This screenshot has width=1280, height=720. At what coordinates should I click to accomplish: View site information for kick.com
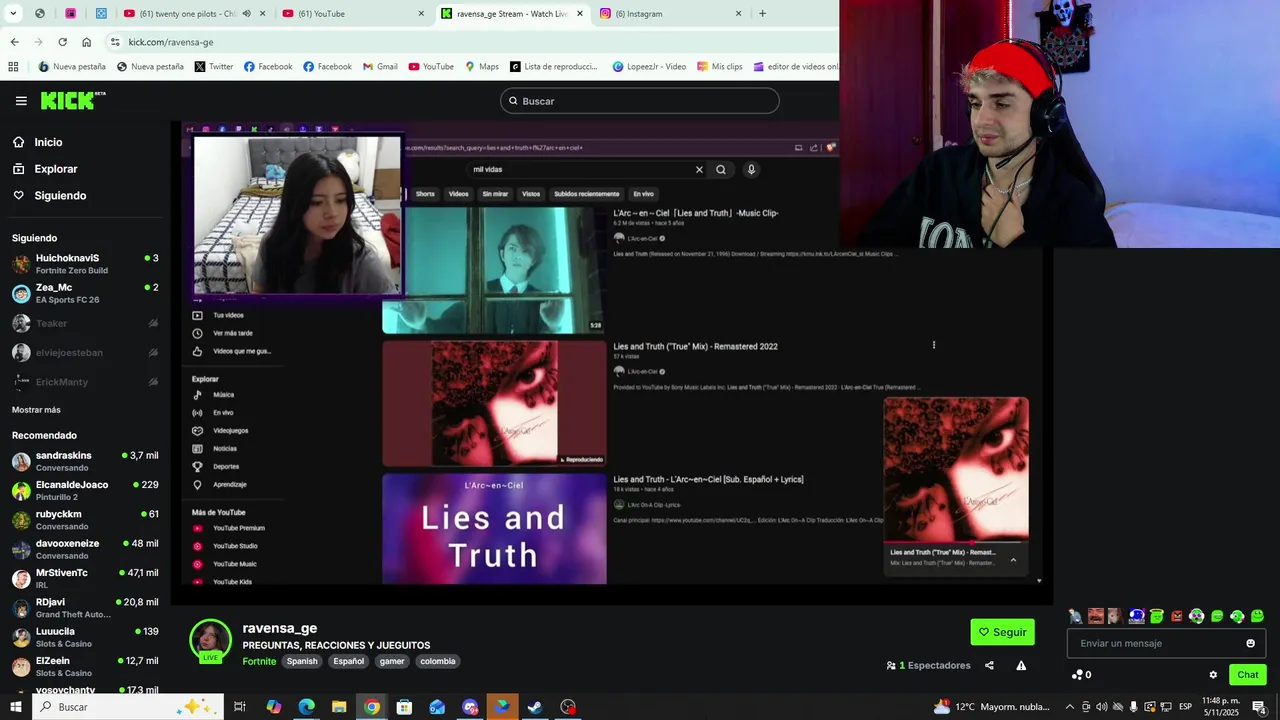point(115,42)
